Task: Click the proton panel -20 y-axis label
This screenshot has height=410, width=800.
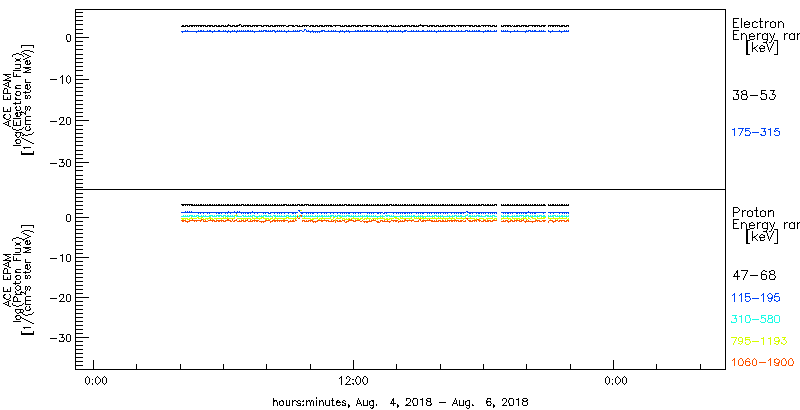Action: 61,297
